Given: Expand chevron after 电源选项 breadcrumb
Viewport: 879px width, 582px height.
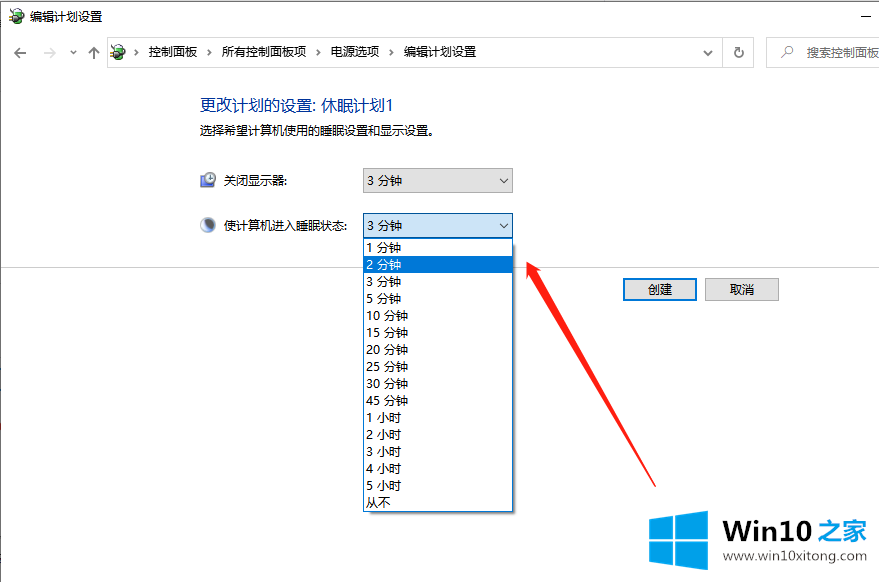Looking at the screenshot, I should 391,53.
